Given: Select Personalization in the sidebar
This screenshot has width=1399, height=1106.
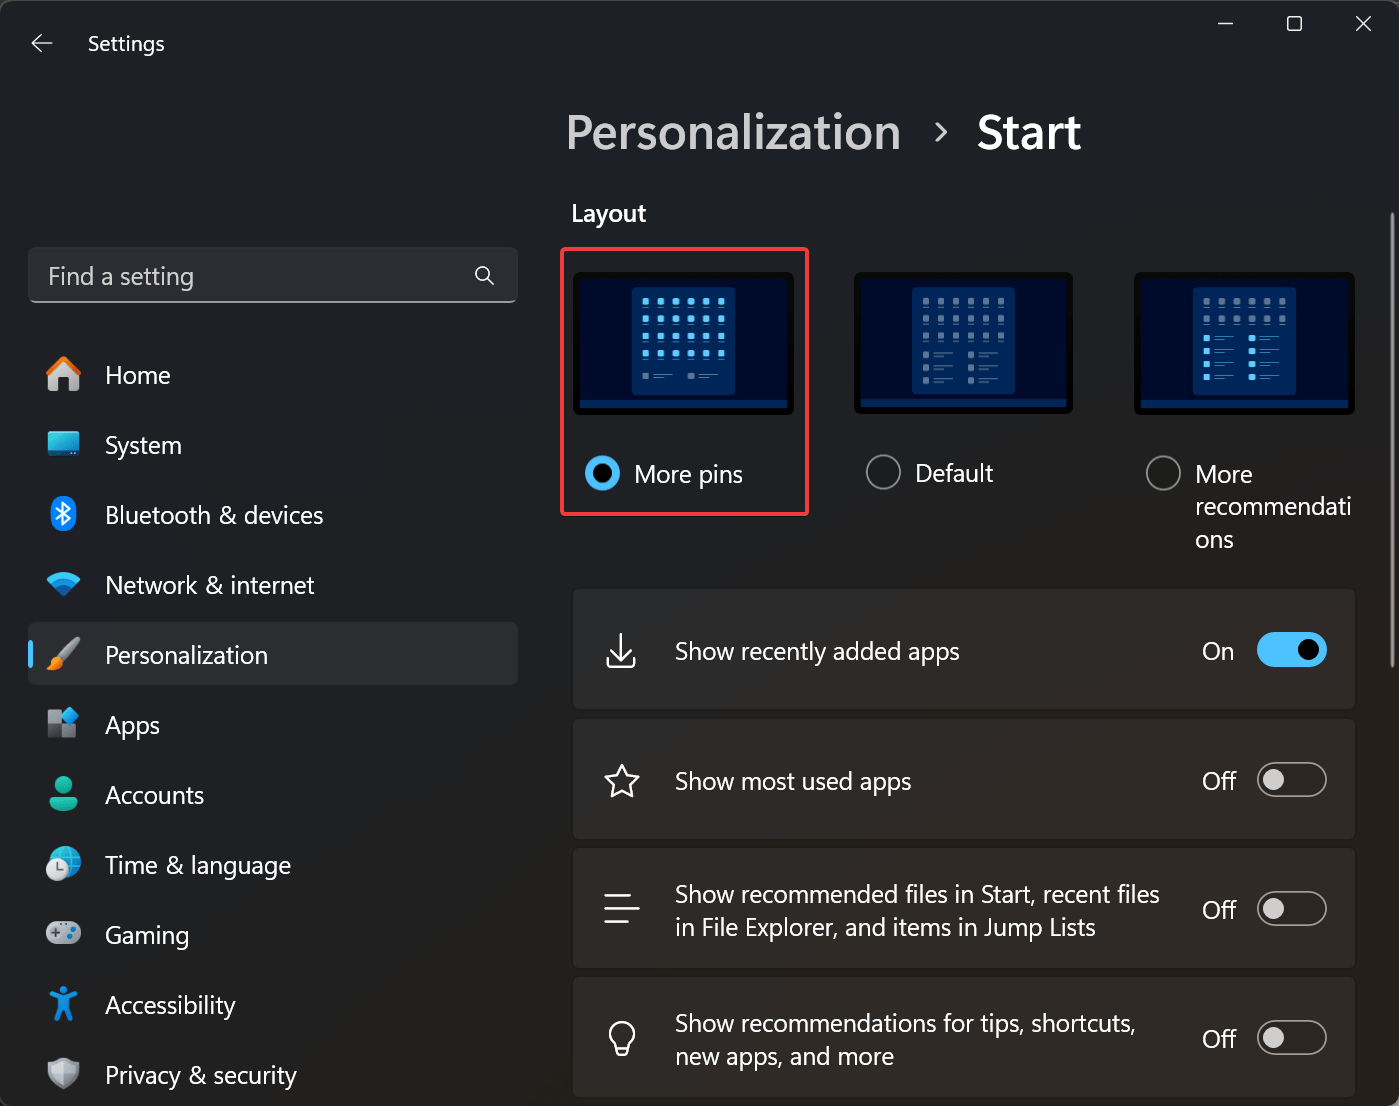Looking at the screenshot, I should (273, 654).
